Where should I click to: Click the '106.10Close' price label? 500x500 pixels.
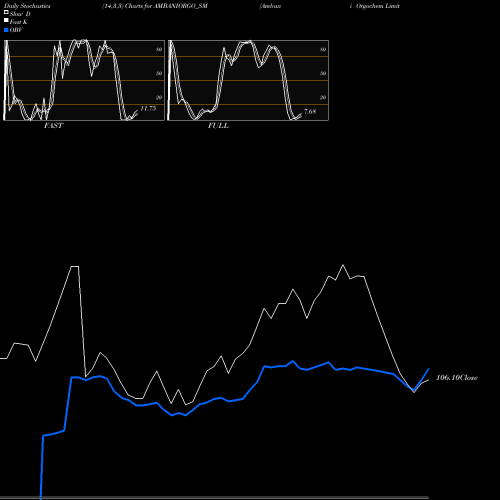pos(457,377)
